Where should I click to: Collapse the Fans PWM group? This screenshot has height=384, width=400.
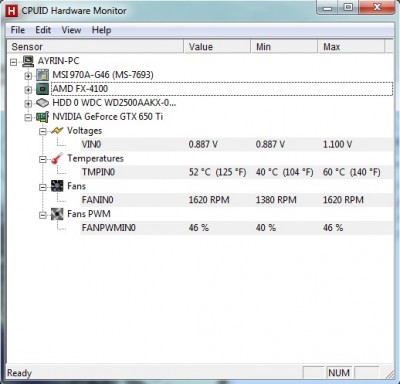(43, 215)
